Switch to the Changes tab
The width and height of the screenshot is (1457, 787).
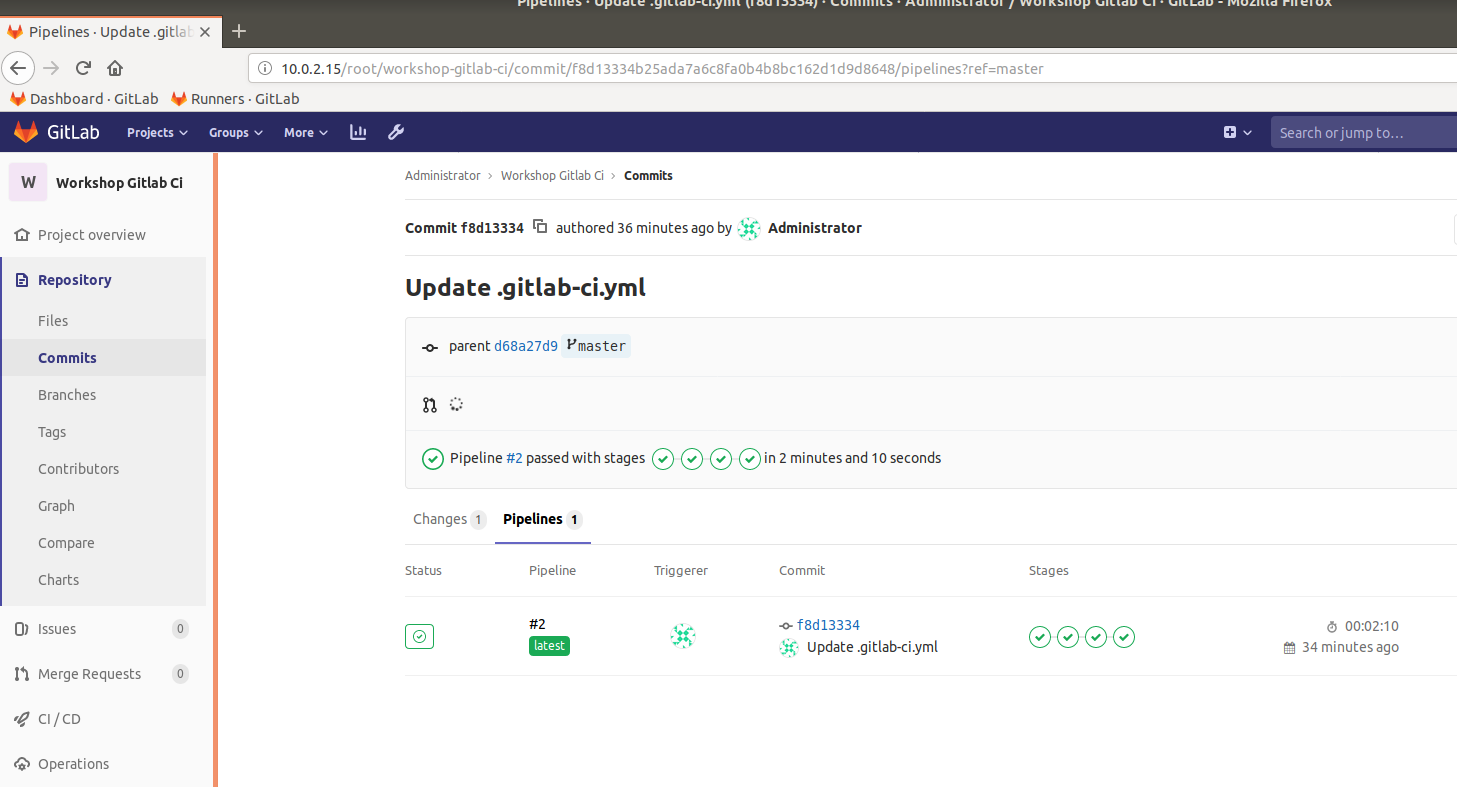[x=442, y=519]
